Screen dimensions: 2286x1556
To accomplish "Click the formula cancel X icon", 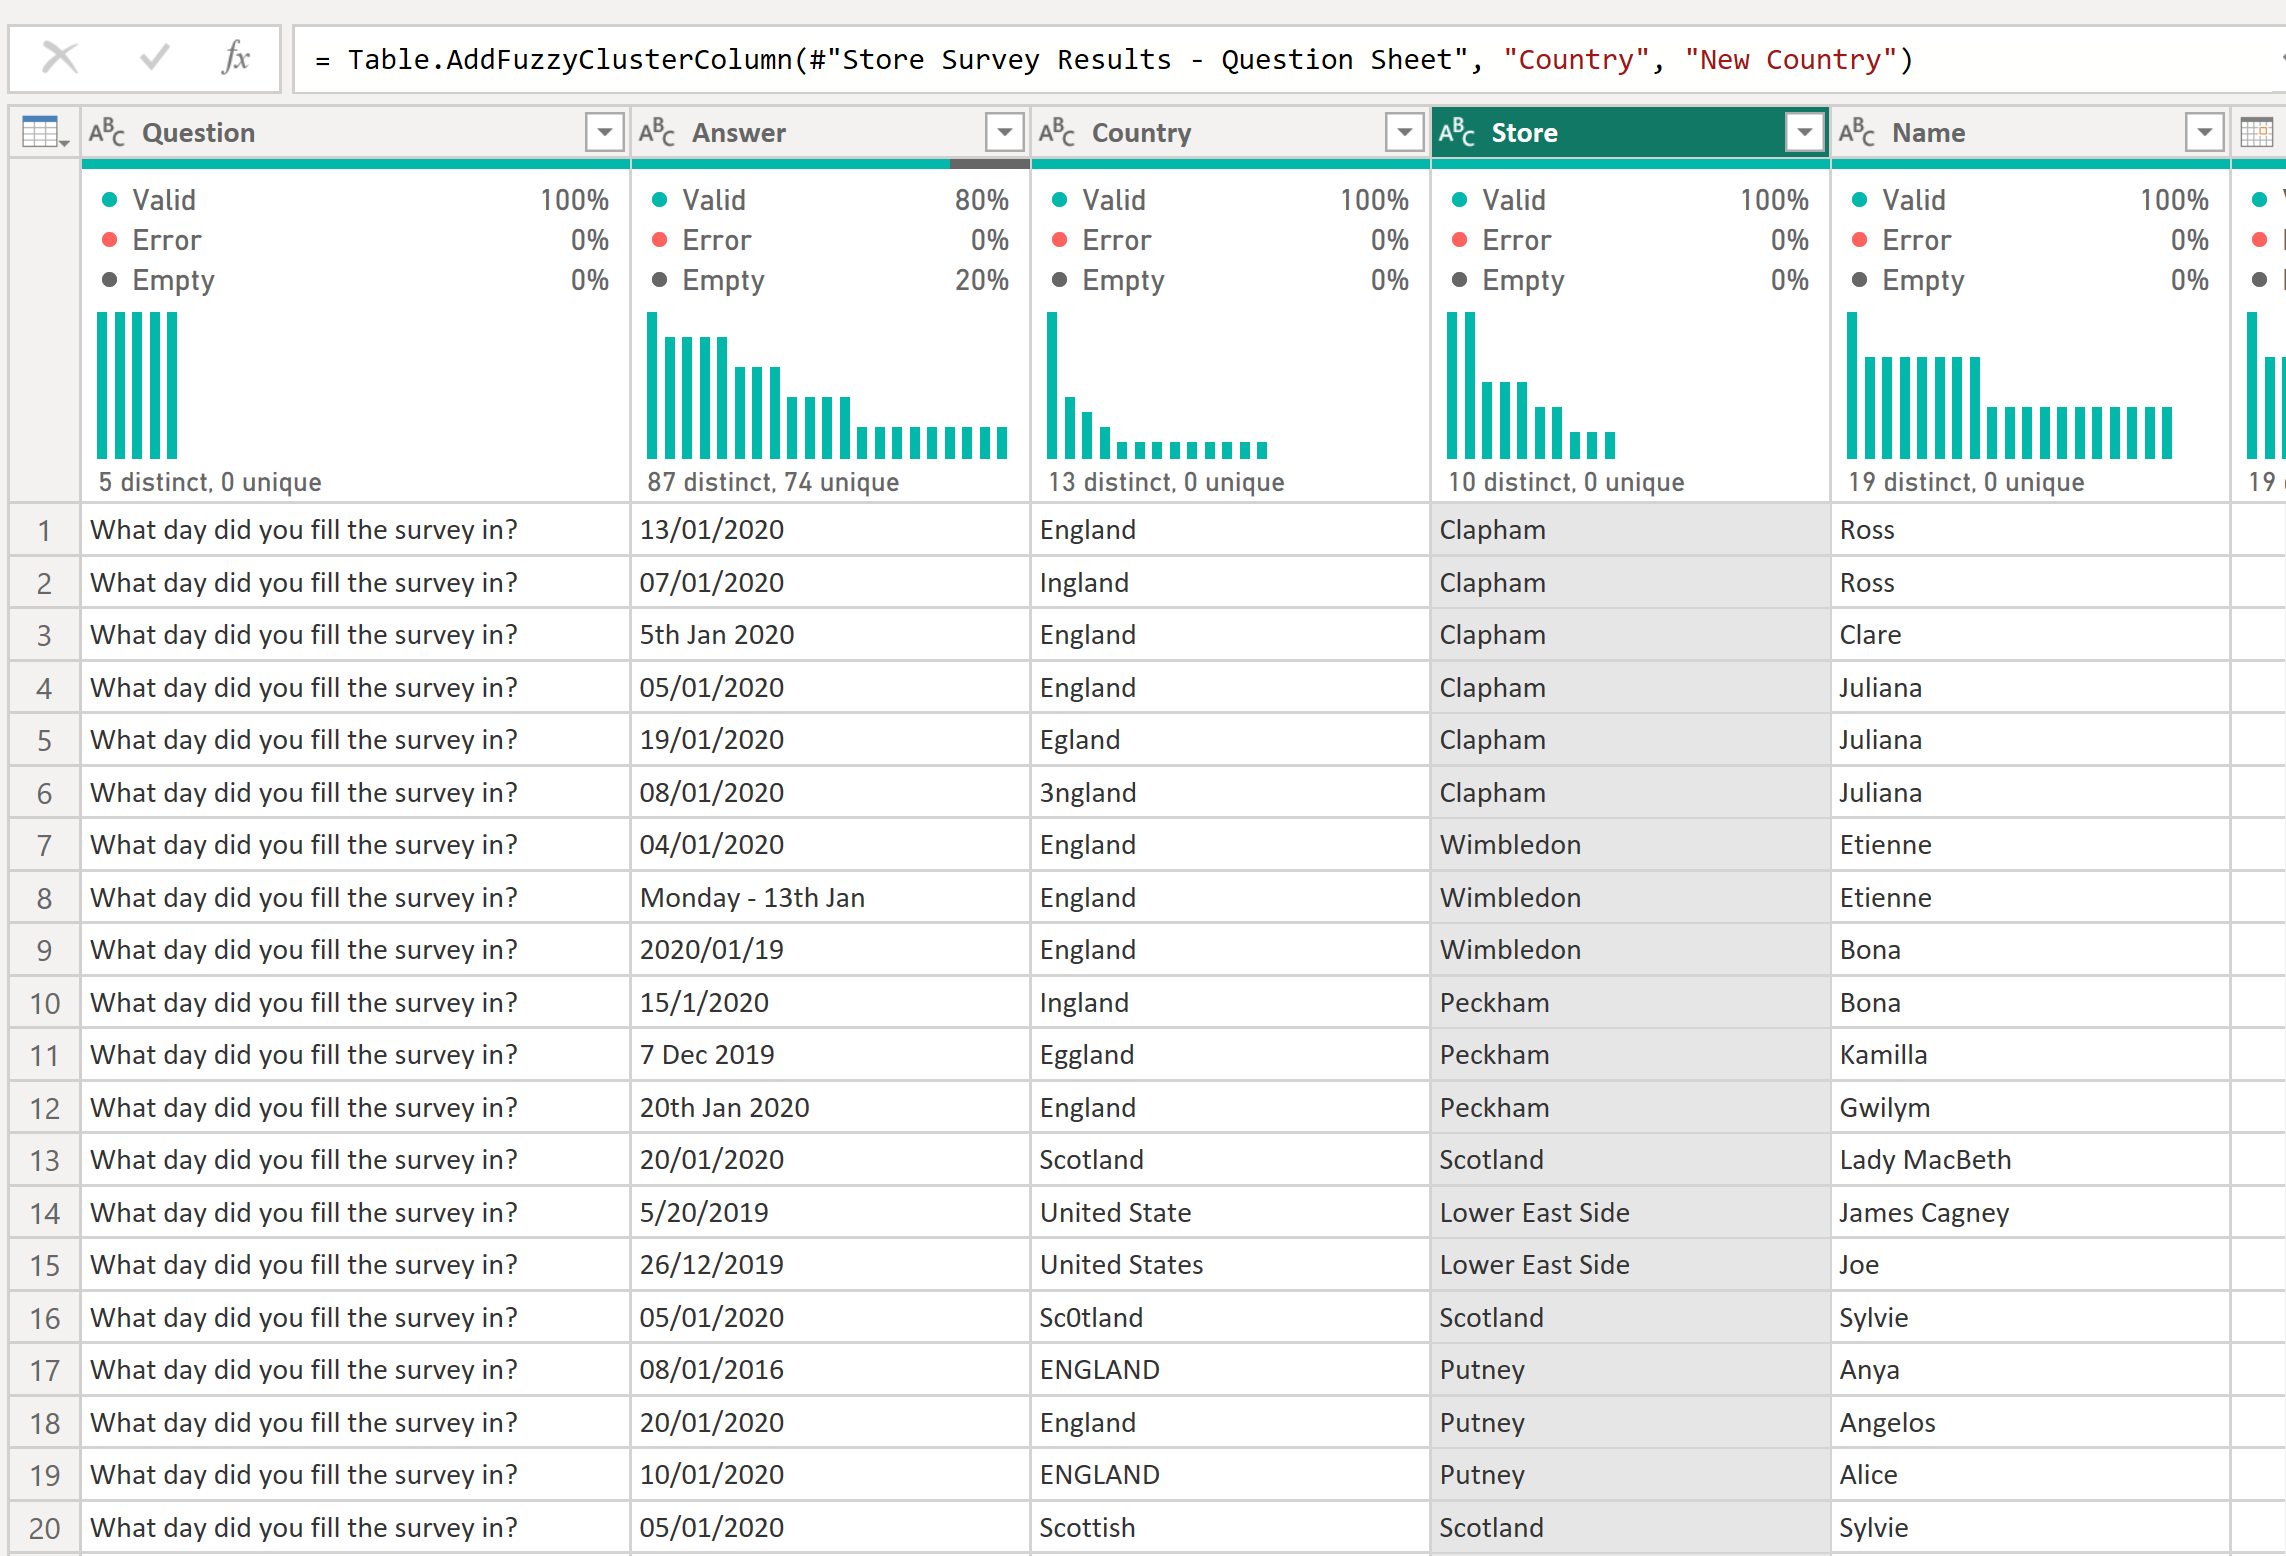I will [x=60, y=58].
